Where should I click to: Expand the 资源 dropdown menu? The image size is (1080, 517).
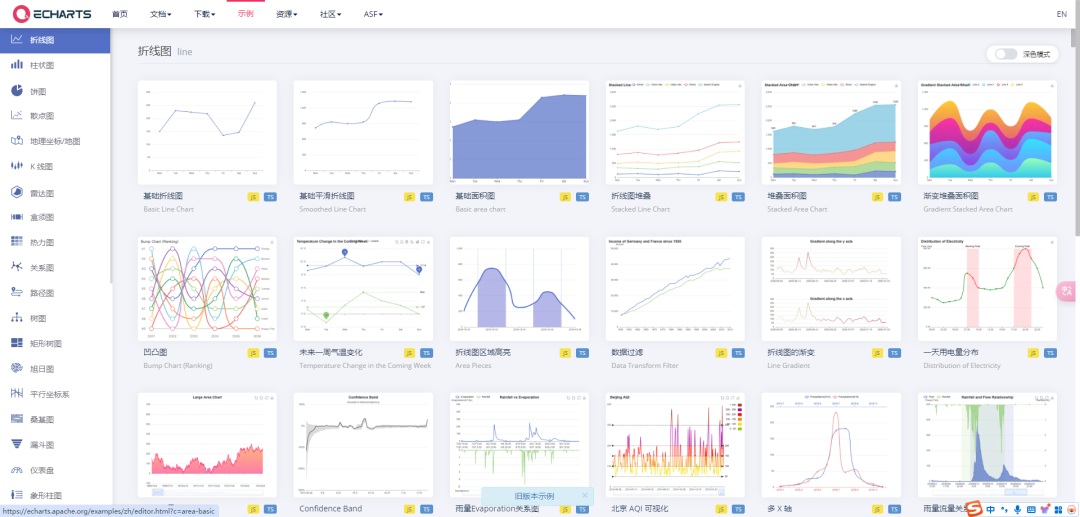click(x=287, y=14)
